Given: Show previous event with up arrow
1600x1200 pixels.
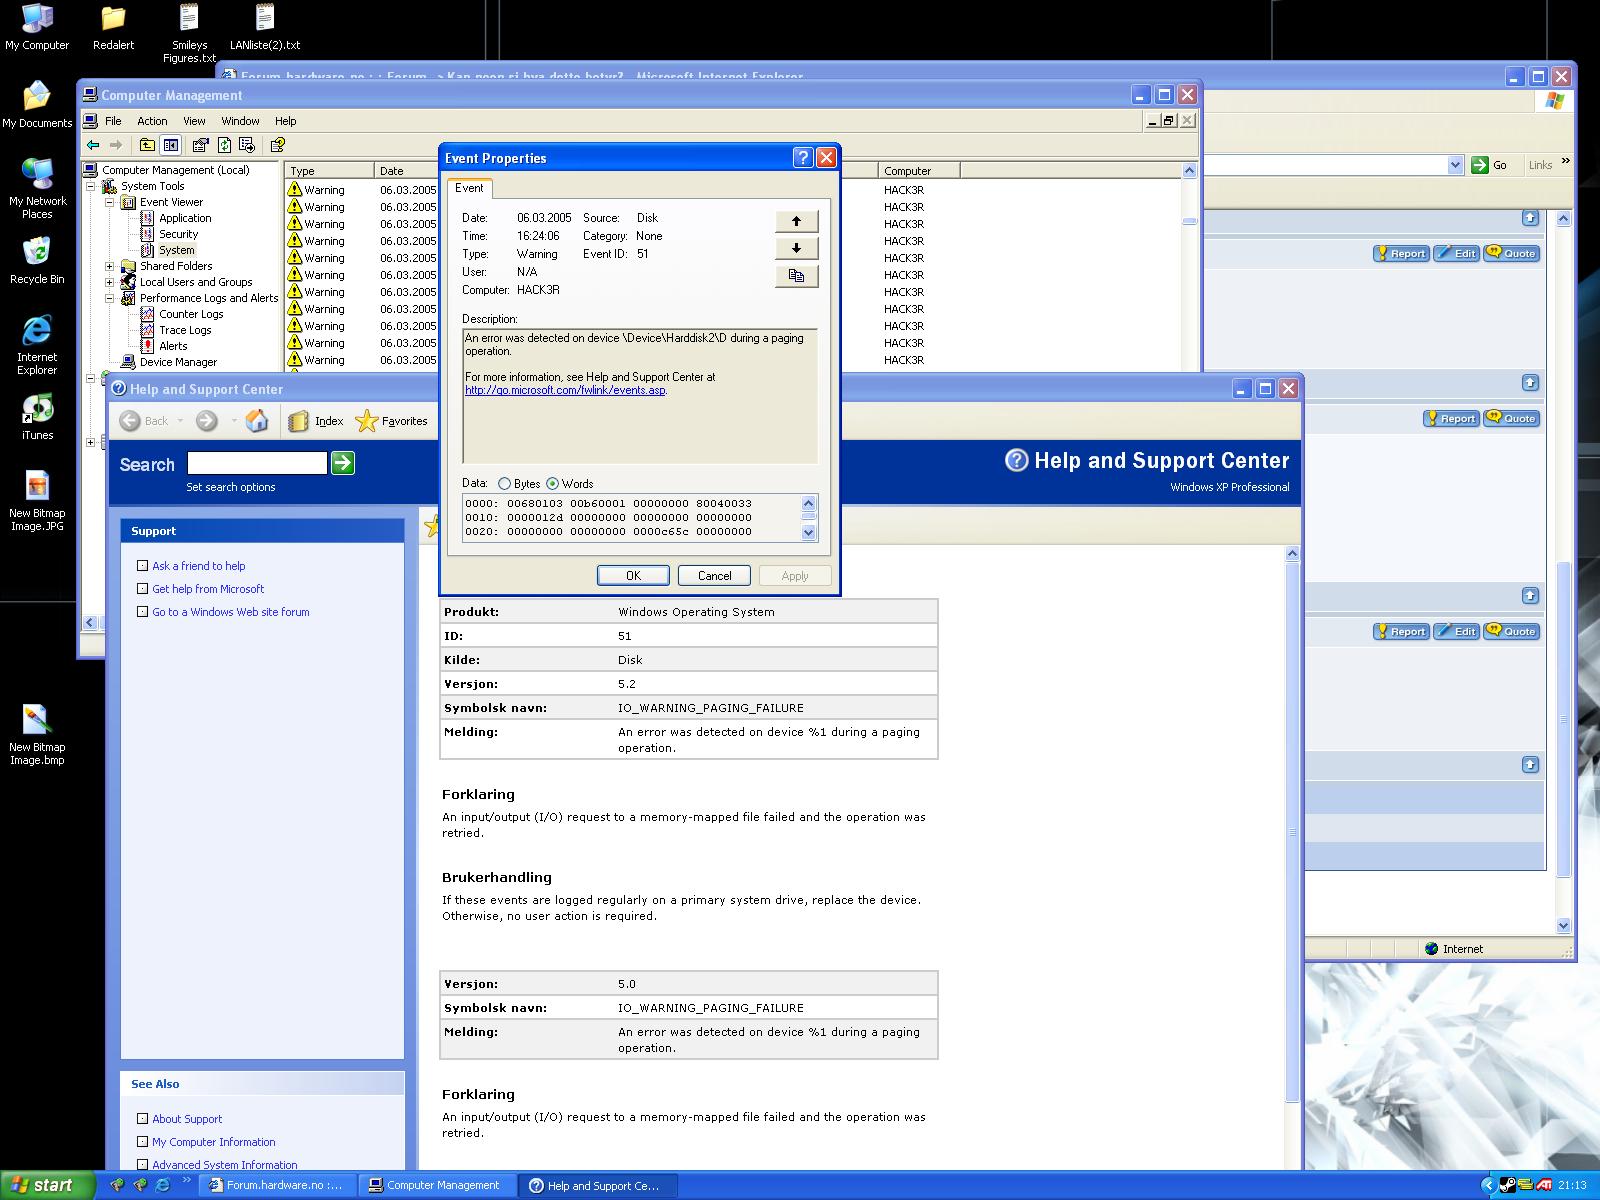Looking at the screenshot, I should [796, 221].
